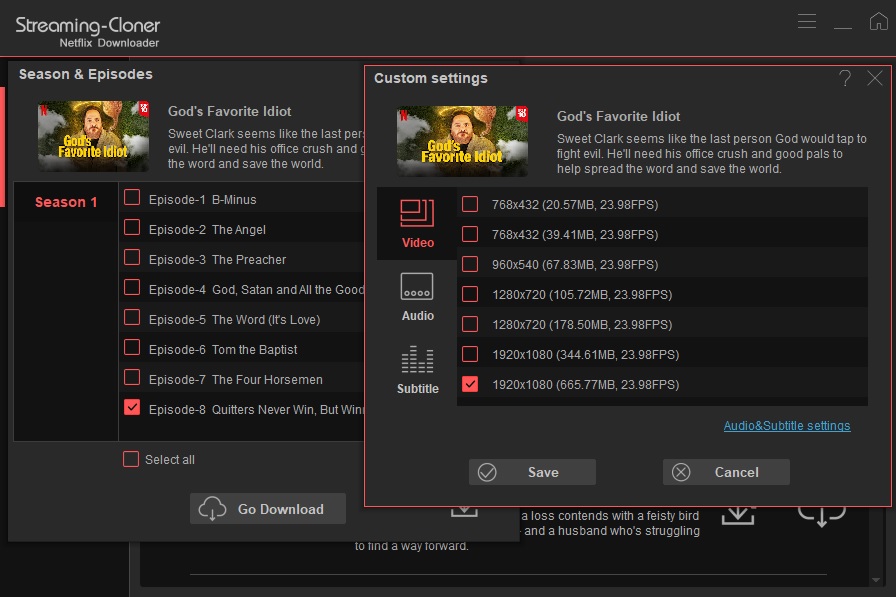Check Episode-3 The Preacher
Image resolution: width=896 pixels, height=597 pixels.
point(132,258)
